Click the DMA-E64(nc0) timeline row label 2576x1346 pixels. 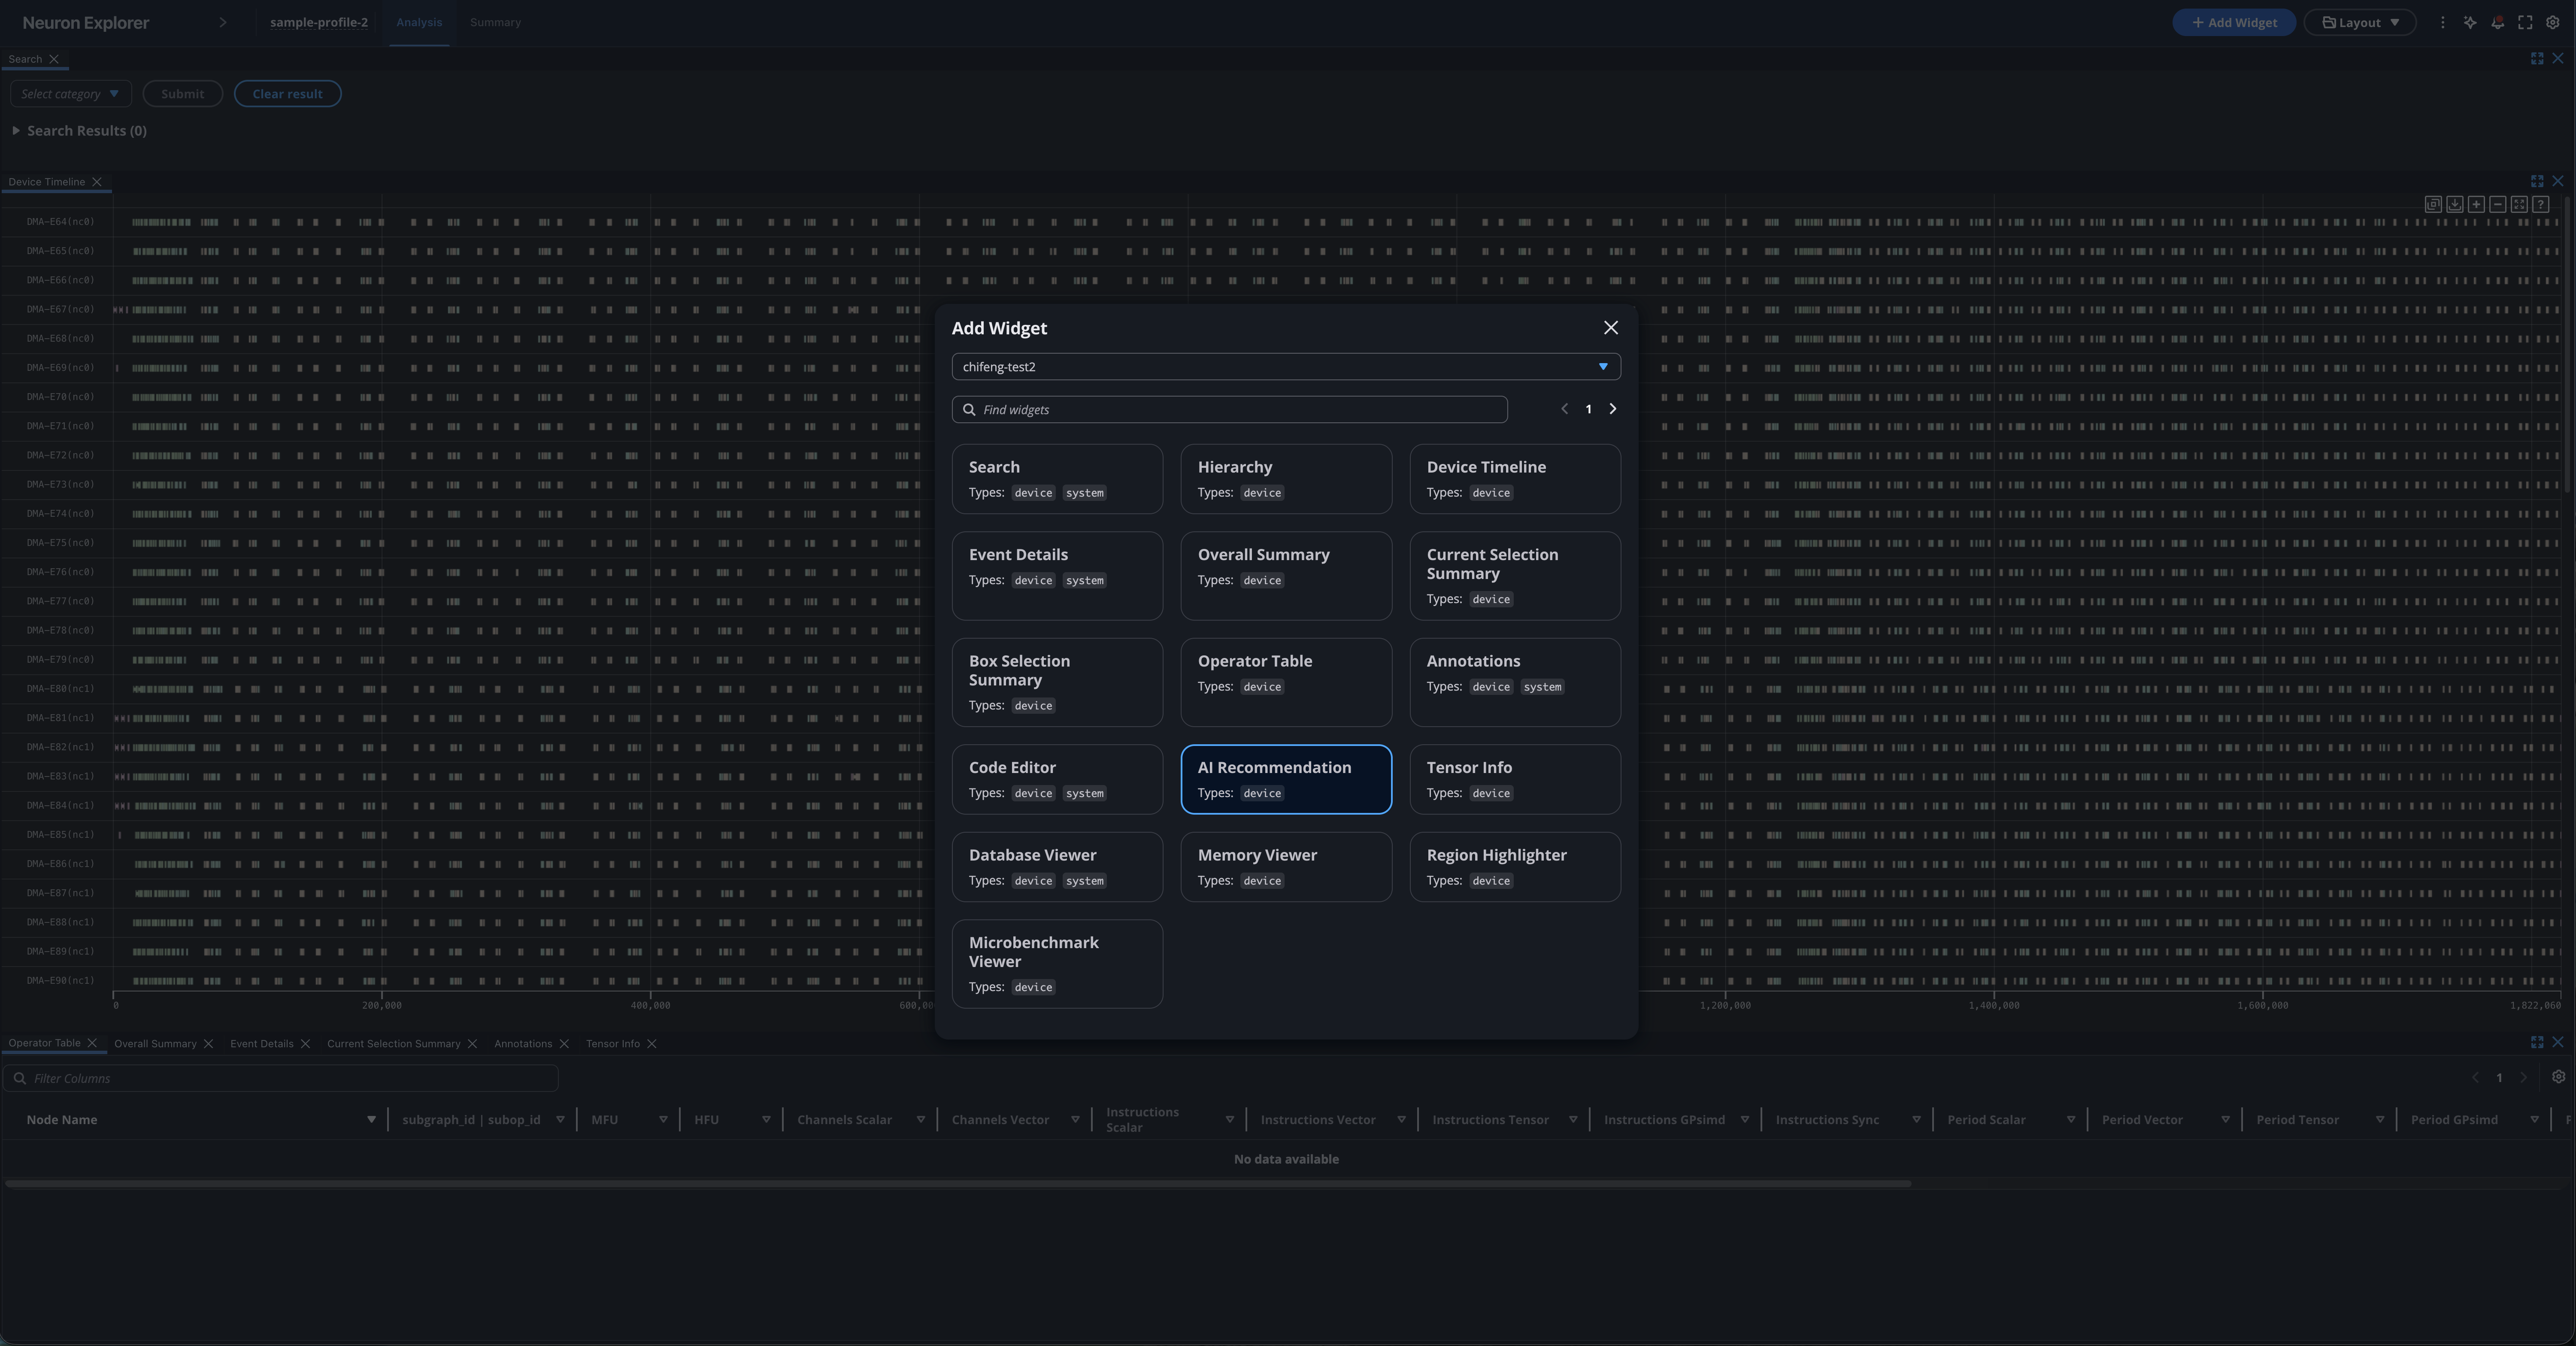tap(60, 222)
